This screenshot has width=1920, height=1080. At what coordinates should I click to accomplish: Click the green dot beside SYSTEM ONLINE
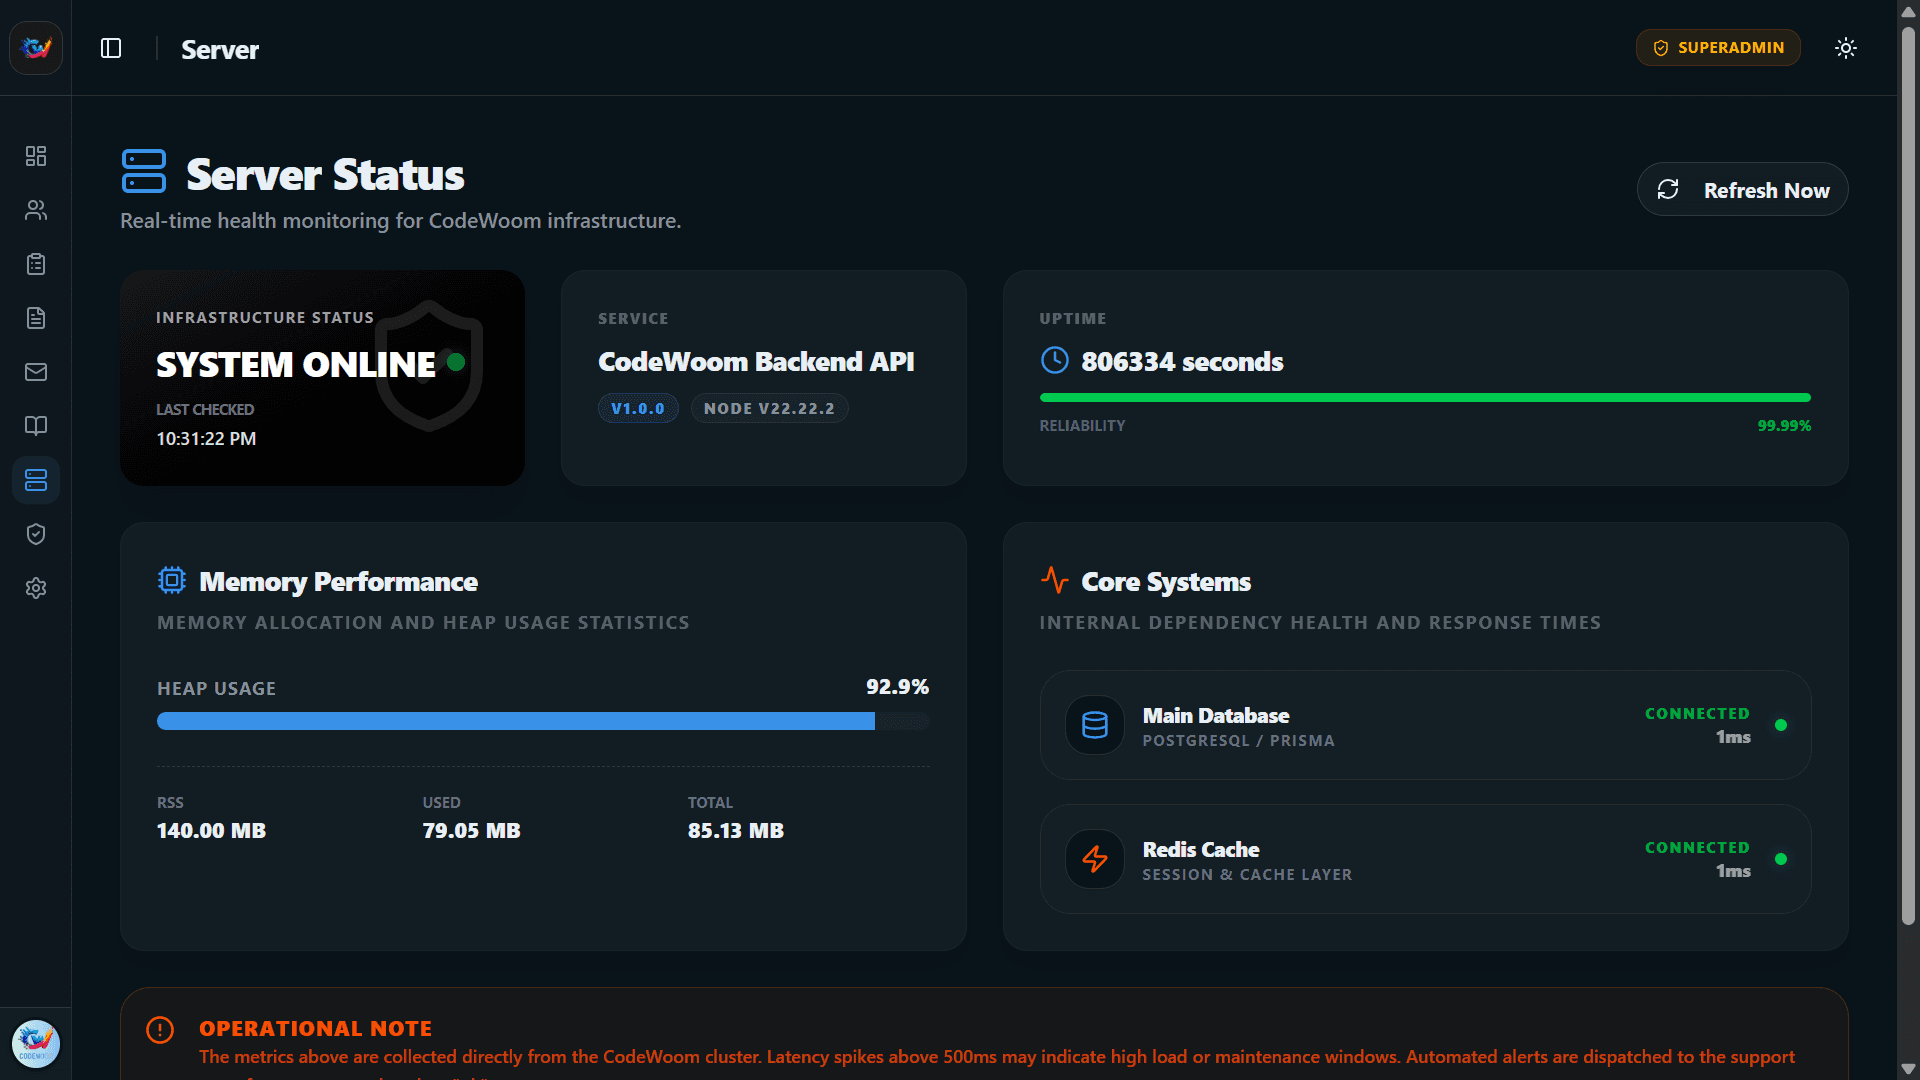tap(456, 362)
